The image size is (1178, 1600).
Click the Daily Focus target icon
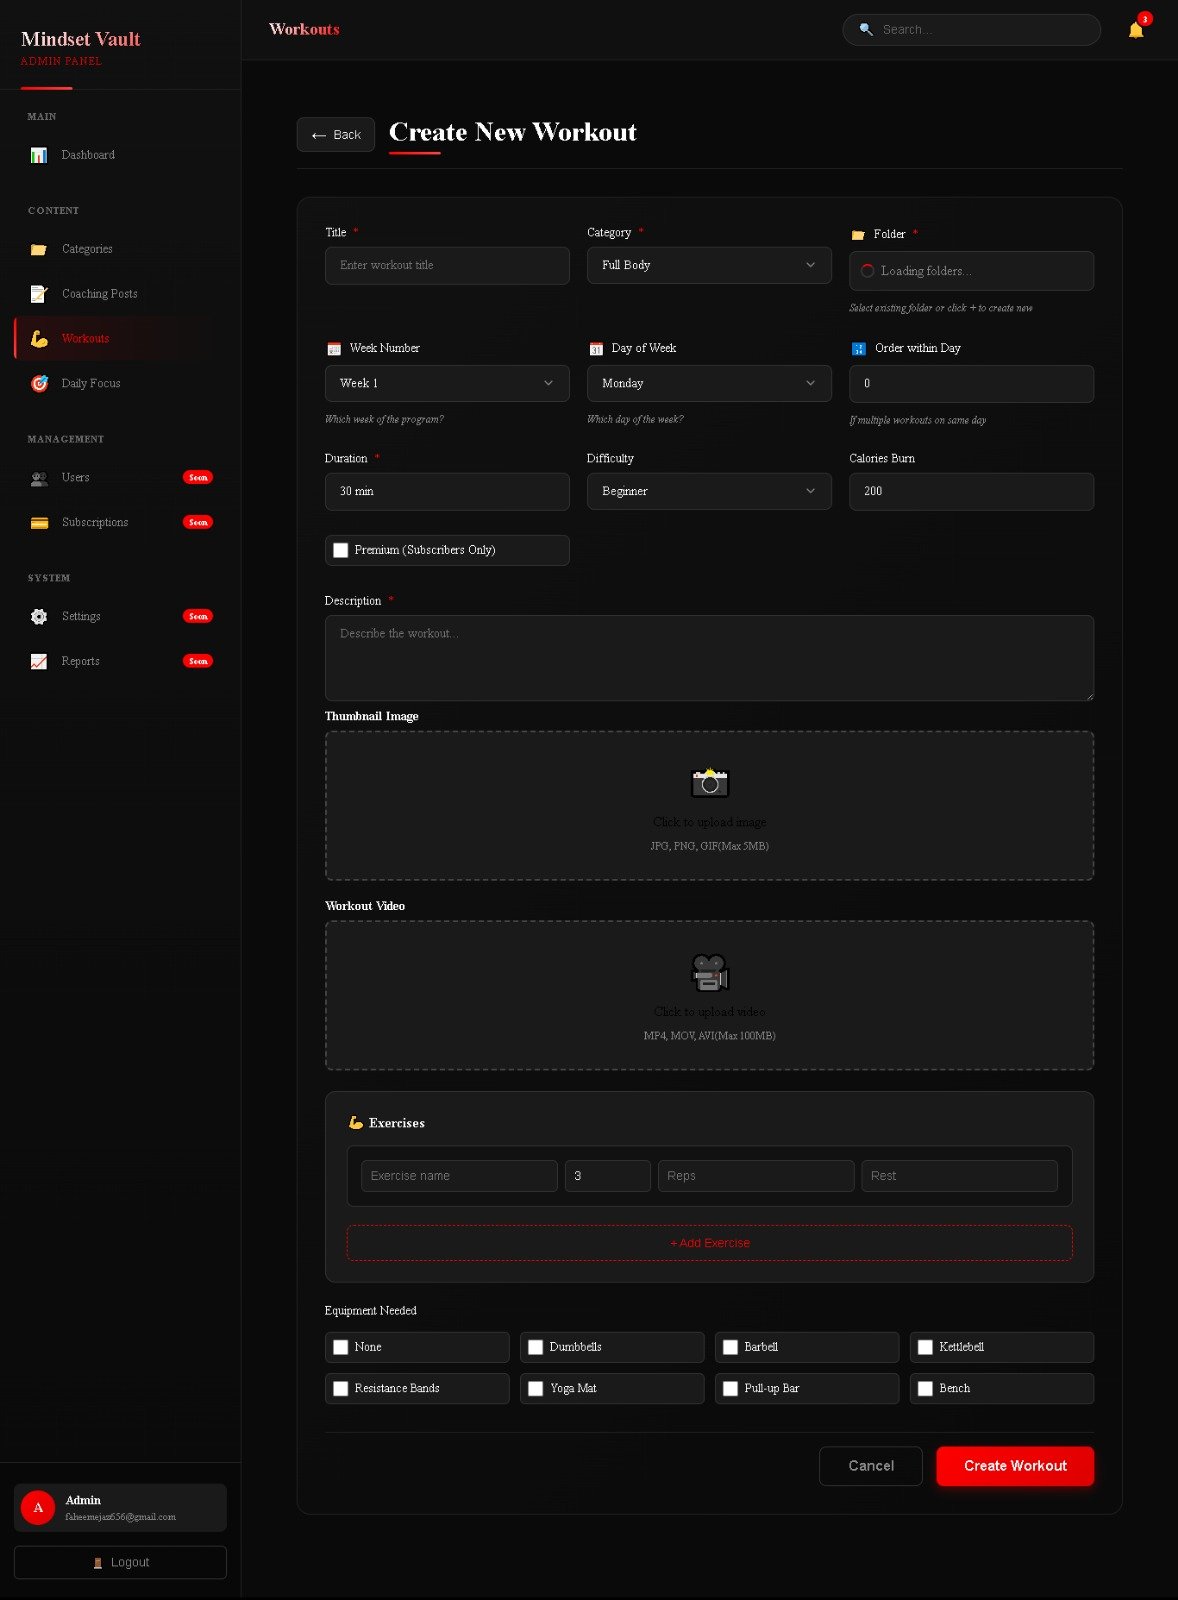[x=39, y=383]
